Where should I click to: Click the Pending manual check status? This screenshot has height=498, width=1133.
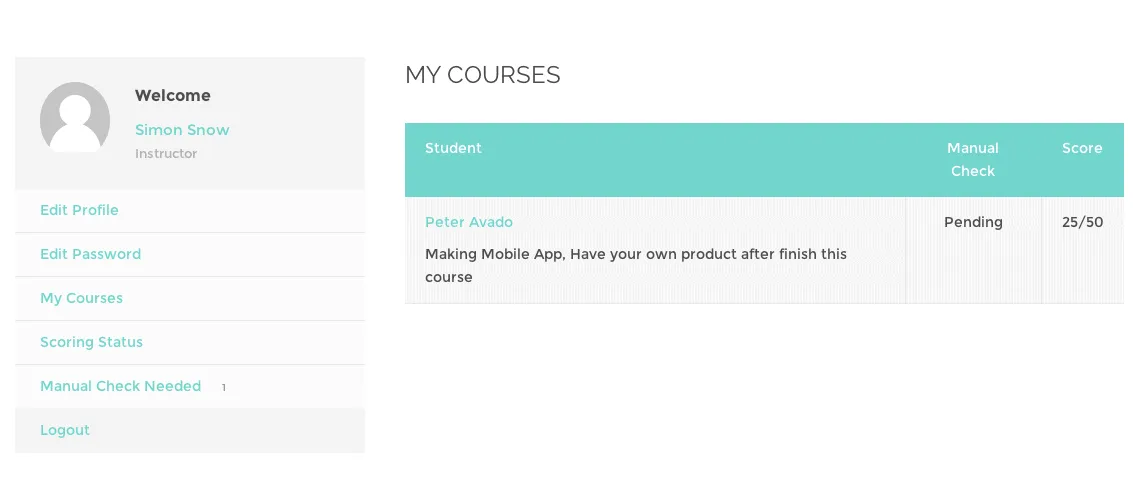tap(972, 222)
